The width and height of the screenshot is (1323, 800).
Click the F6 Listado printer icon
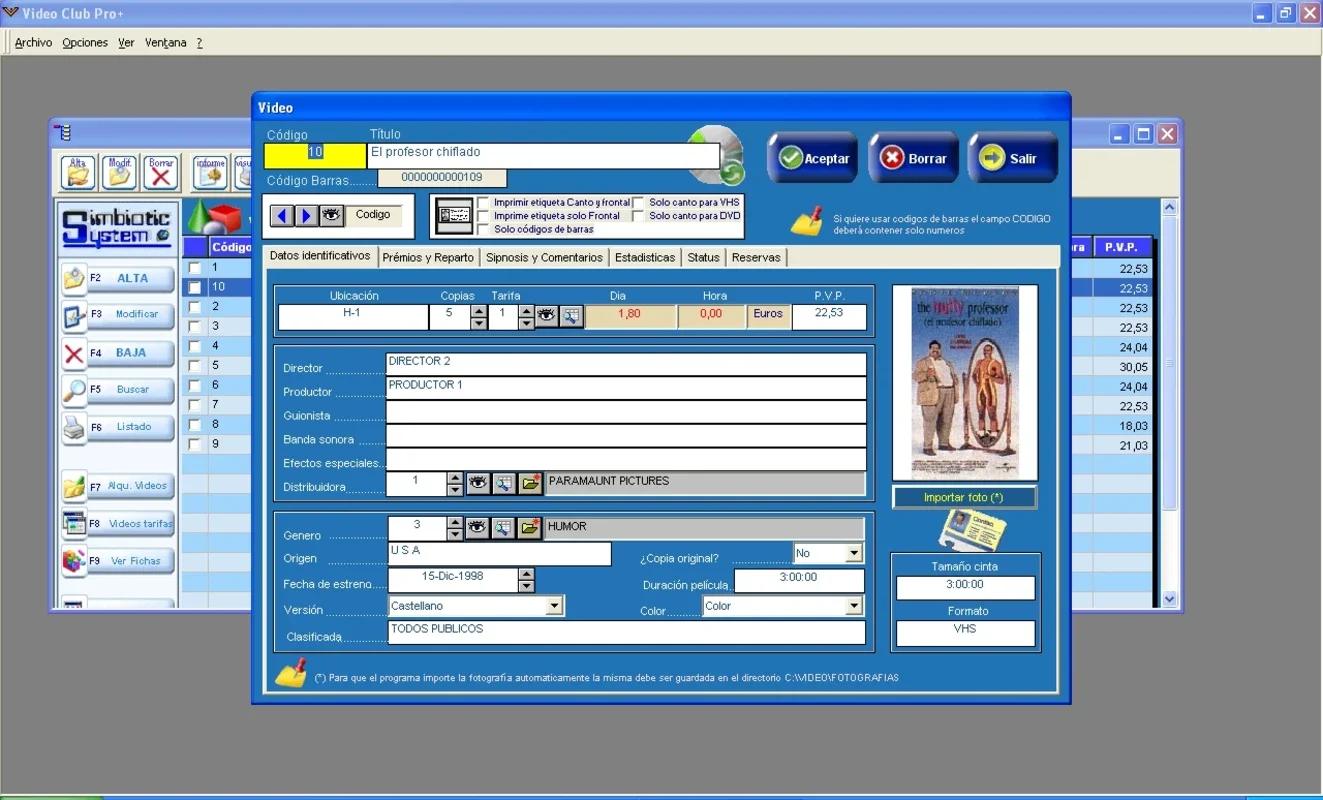pos(74,428)
